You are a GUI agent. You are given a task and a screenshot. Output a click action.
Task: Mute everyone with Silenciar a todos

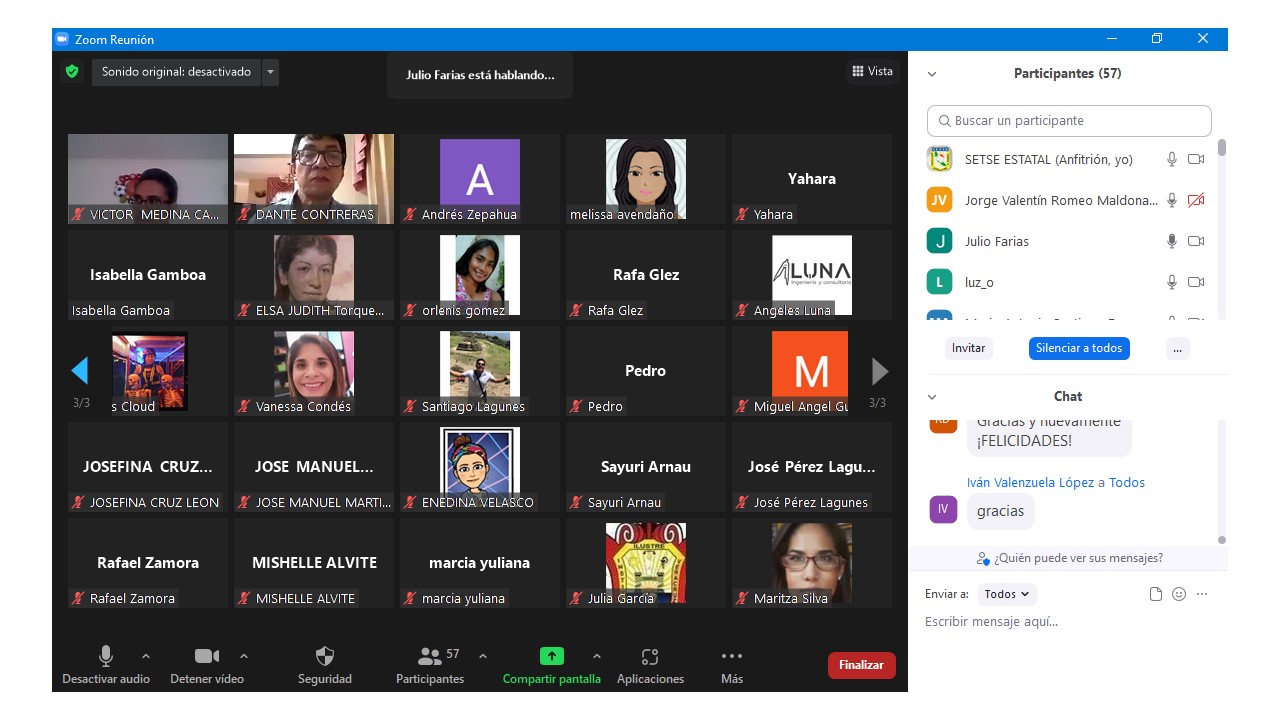click(1079, 348)
